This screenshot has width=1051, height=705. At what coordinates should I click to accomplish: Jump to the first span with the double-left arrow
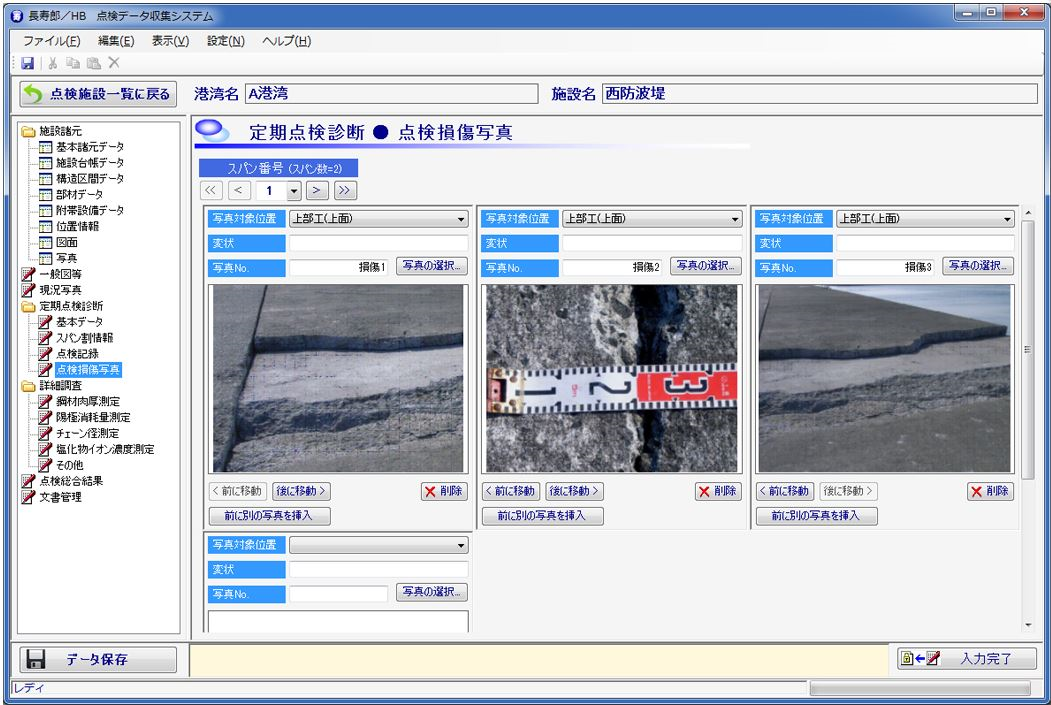[x=211, y=190]
